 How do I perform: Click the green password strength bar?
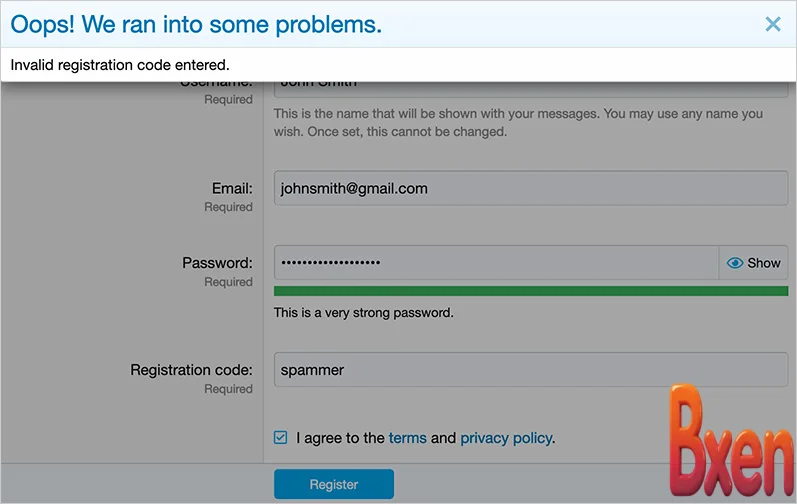point(530,291)
